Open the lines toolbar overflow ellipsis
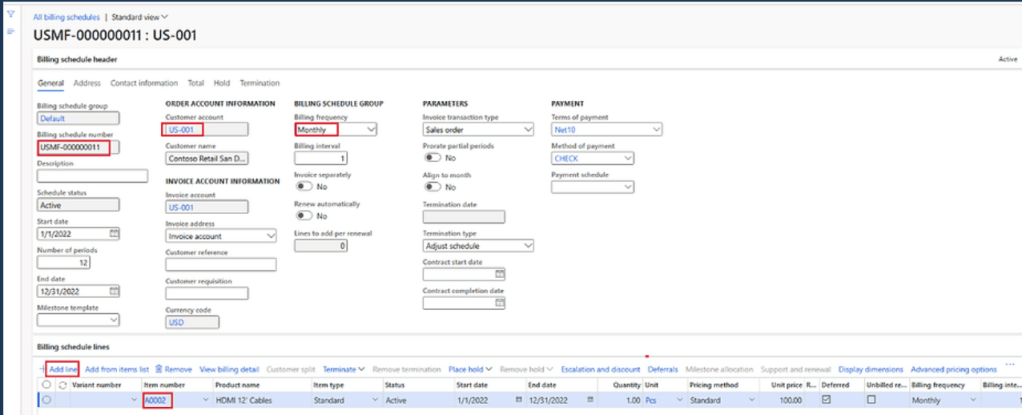The image size is (1022, 415). click(x=1009, y=367)
